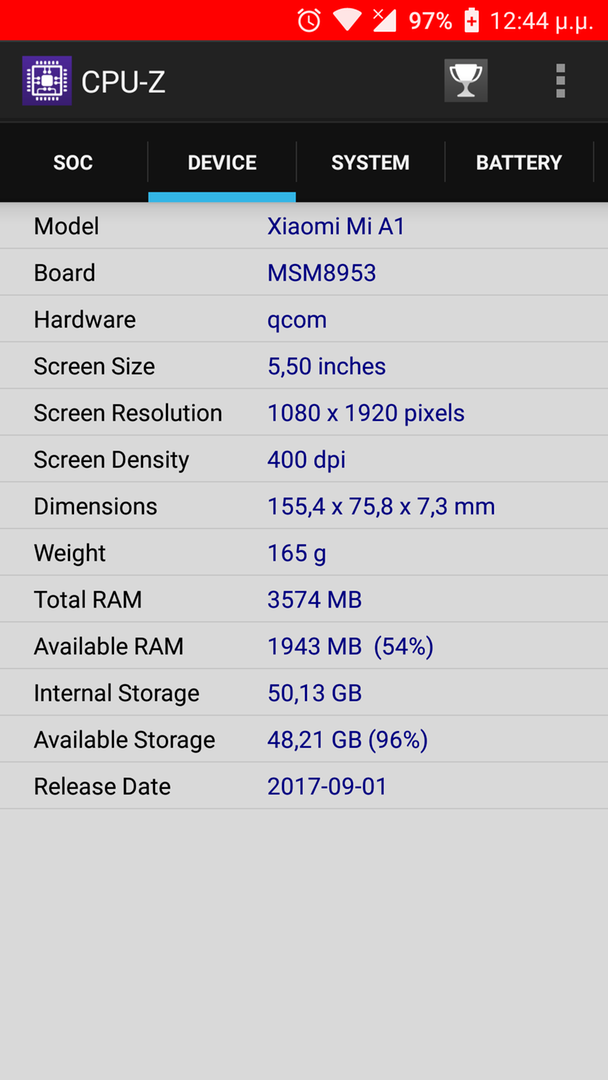This screenshot has width=608, height=1080.
Task: Select the Screen Resolution row
Action: 304,413
